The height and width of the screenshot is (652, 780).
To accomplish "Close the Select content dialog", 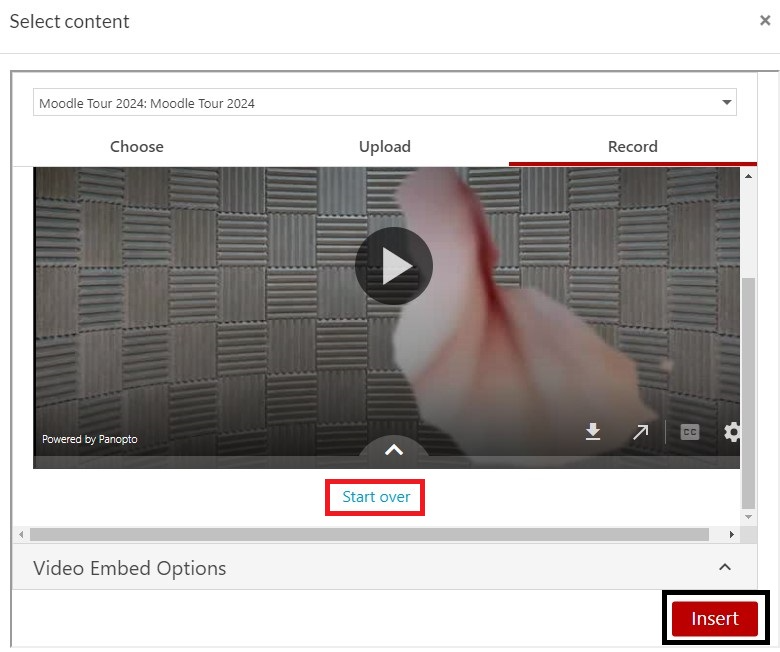I will [765, 20].
